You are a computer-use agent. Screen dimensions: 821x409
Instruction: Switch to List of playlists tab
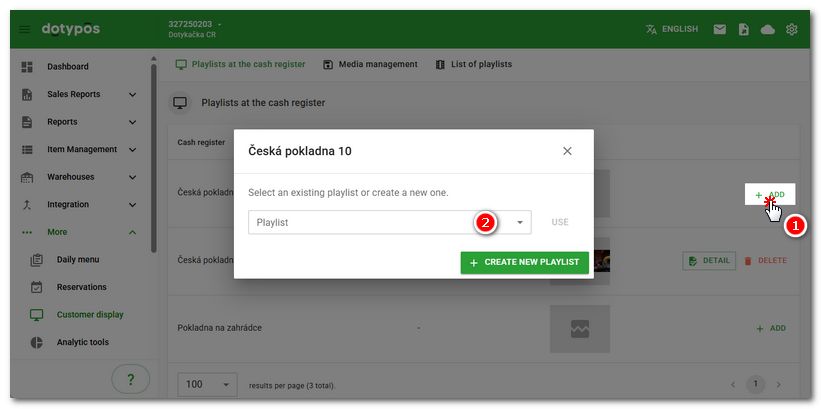pos(474,64)
